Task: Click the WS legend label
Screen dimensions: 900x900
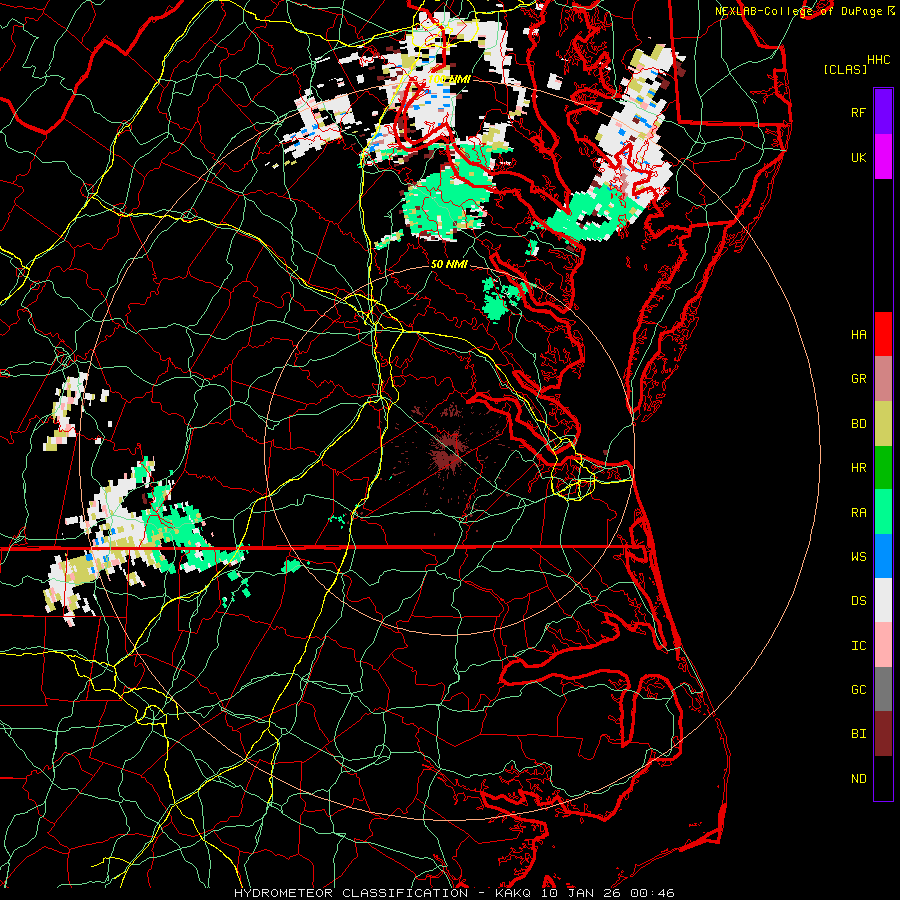Action: 858,557
